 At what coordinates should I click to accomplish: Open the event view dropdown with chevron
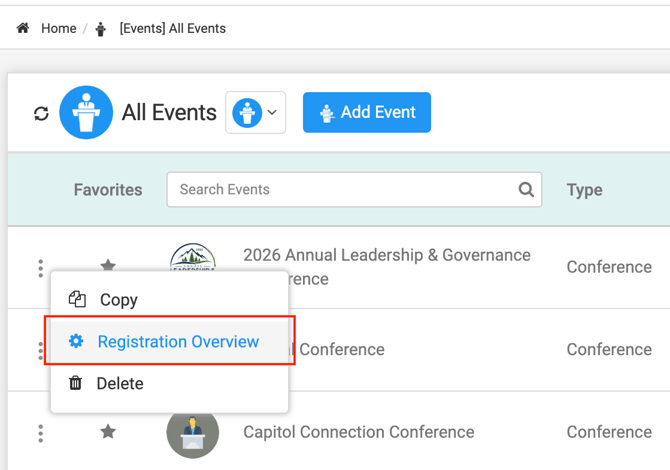[256, 112]
